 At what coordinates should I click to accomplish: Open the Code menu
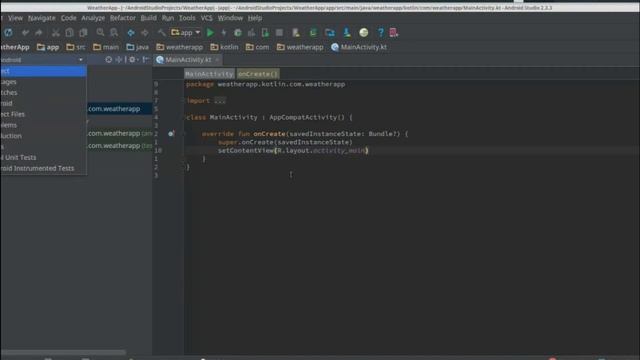[69, 18]
